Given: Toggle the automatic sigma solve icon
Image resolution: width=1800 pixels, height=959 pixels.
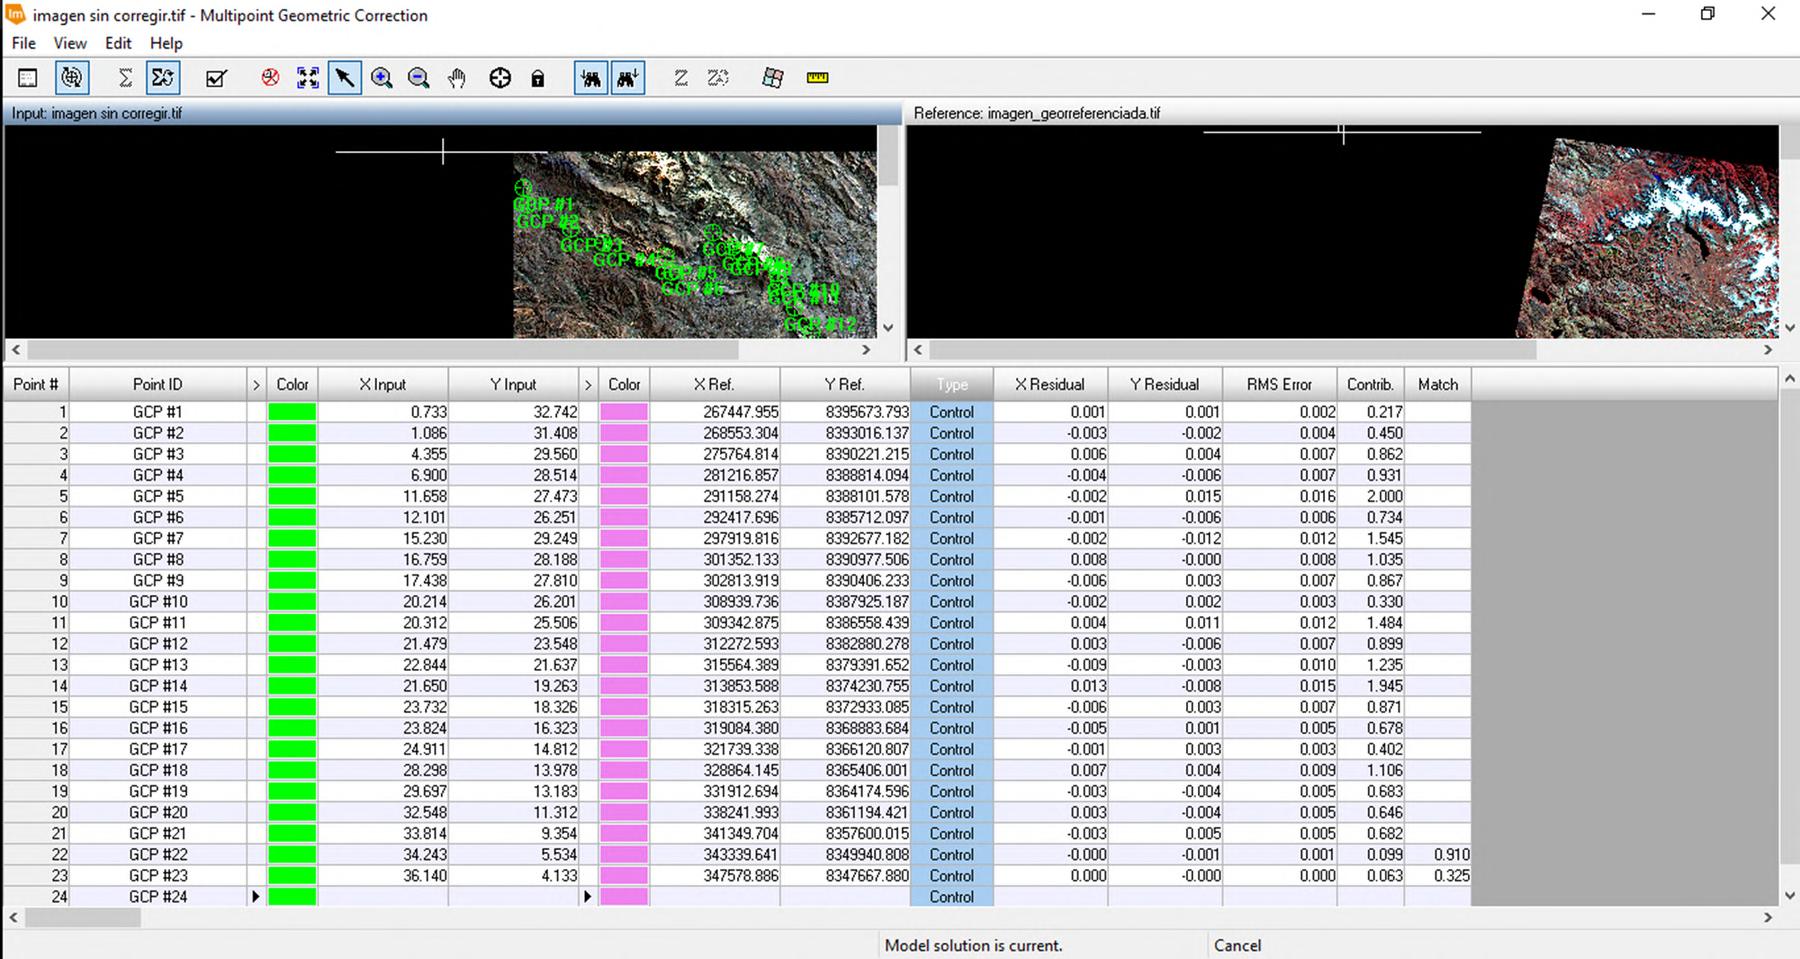Looking at the screenshot, I should click(x=163, y=78).
